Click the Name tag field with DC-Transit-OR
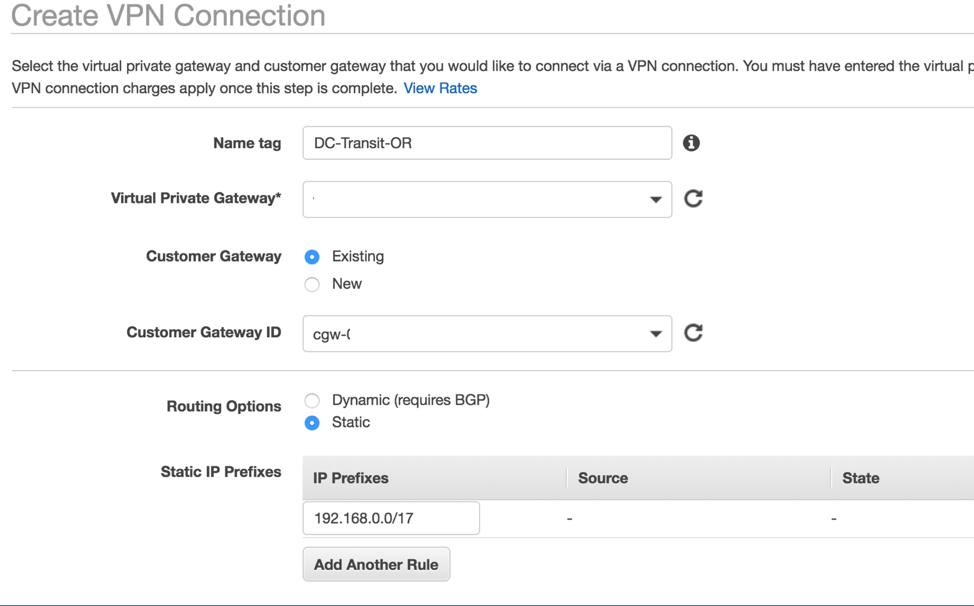The image size is (974, 606). 486,143
